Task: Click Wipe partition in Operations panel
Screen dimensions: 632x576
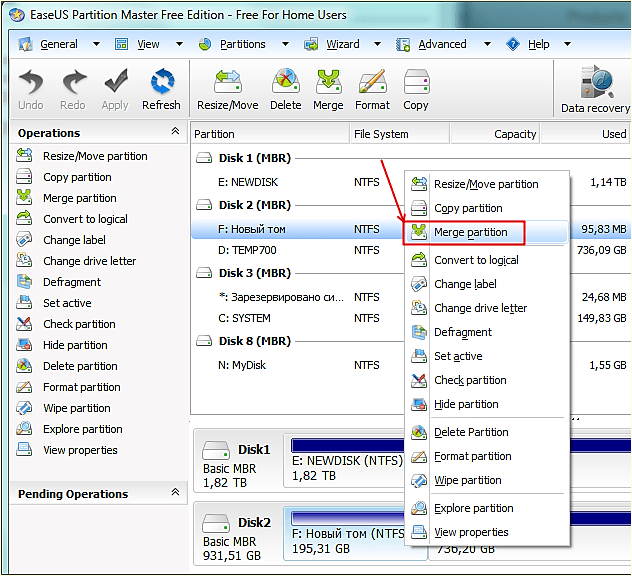Action: point(63,408)
